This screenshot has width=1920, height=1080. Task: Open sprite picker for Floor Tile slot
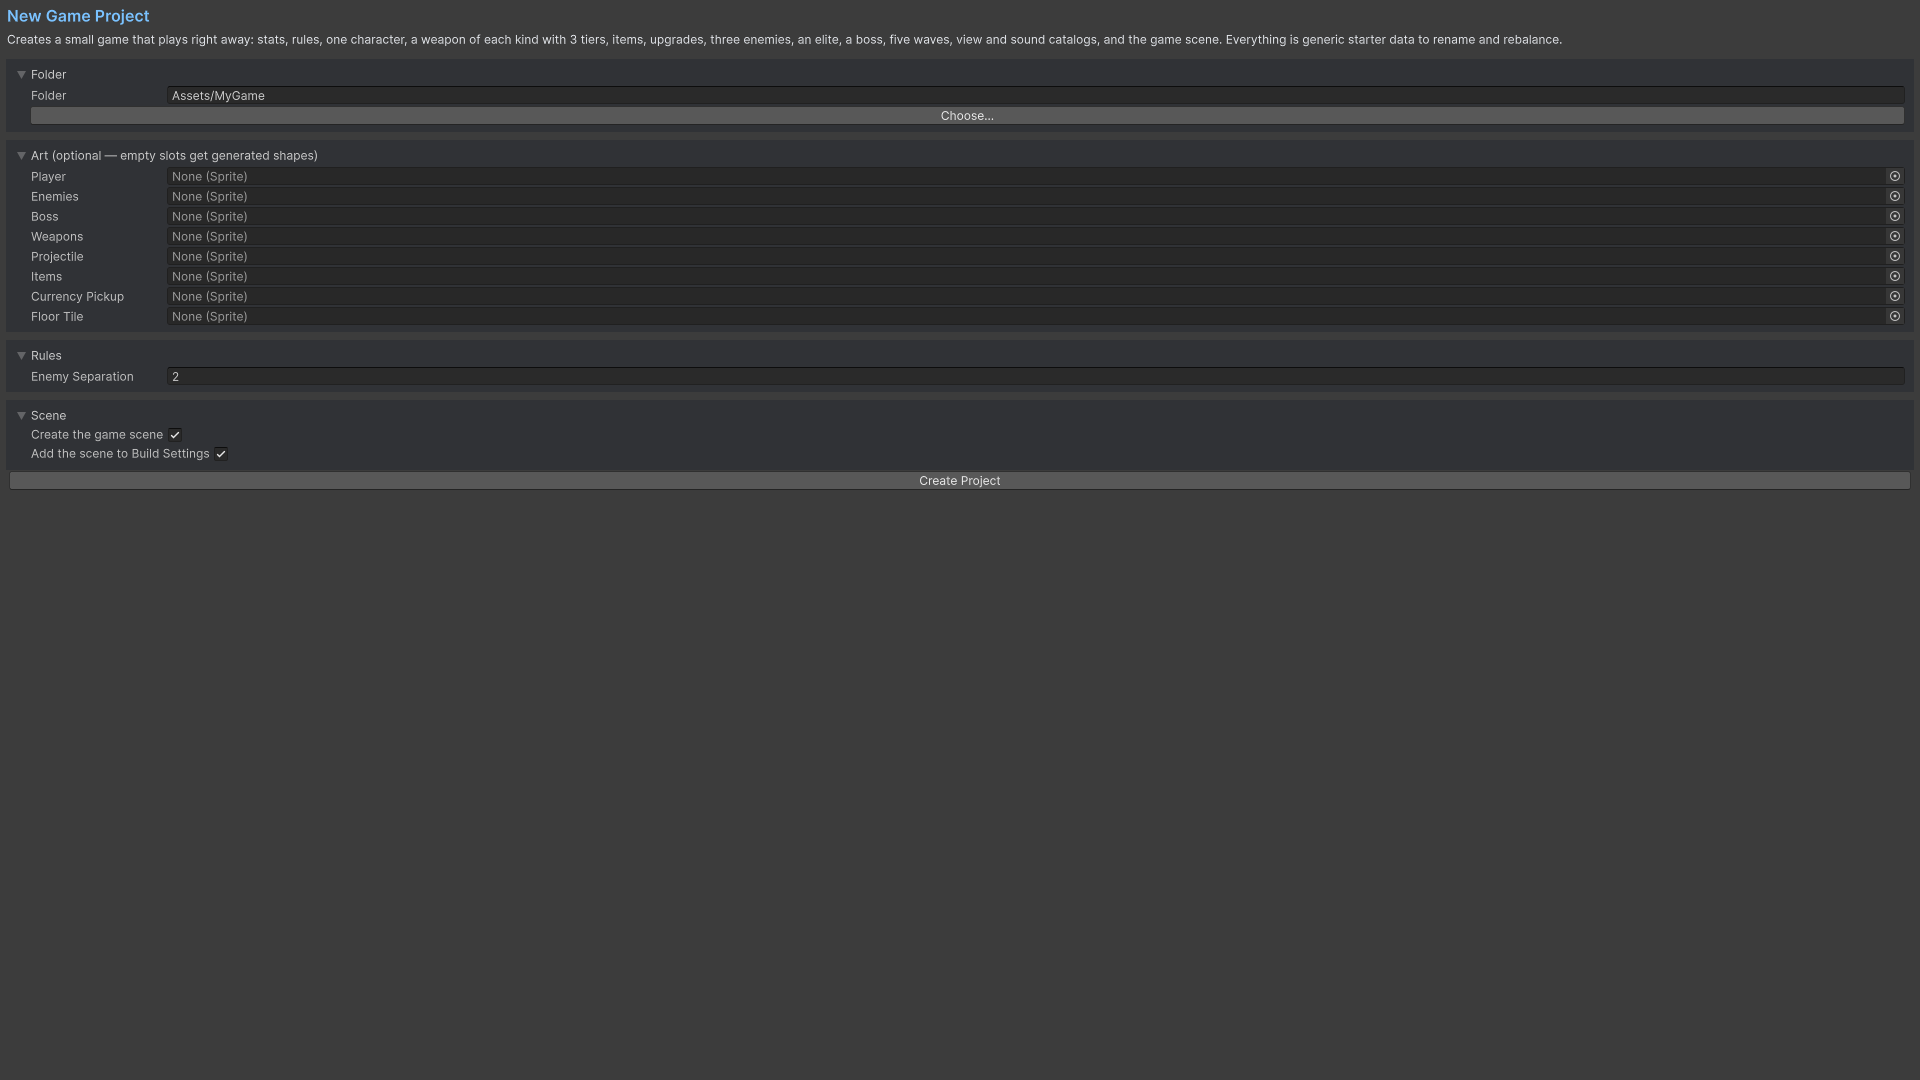pyautogui.click(x=1894, y=316)
